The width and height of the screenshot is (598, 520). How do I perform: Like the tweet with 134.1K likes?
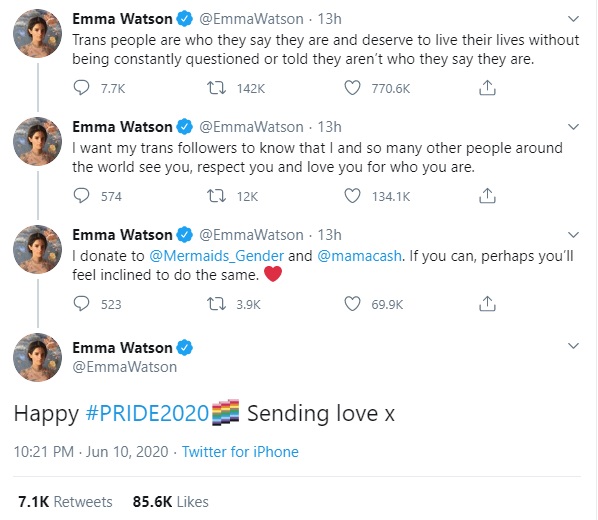pos(352,196)
